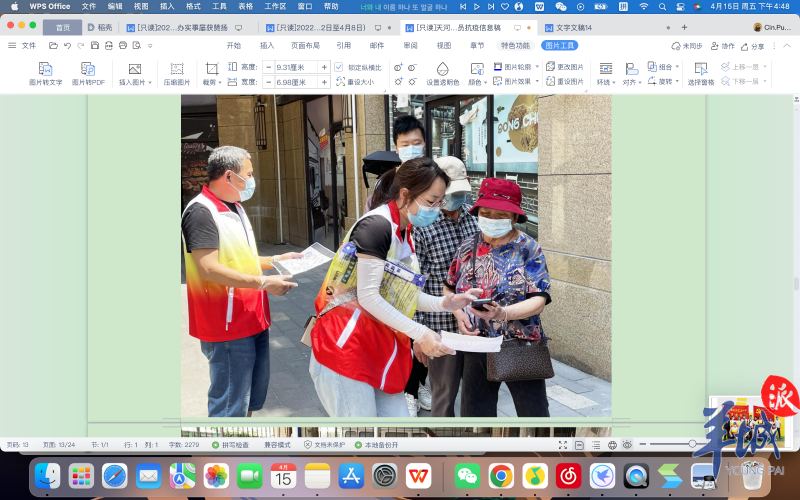Click the undo arrow icon
800x500 pixels.
click(x=67, y=45)
